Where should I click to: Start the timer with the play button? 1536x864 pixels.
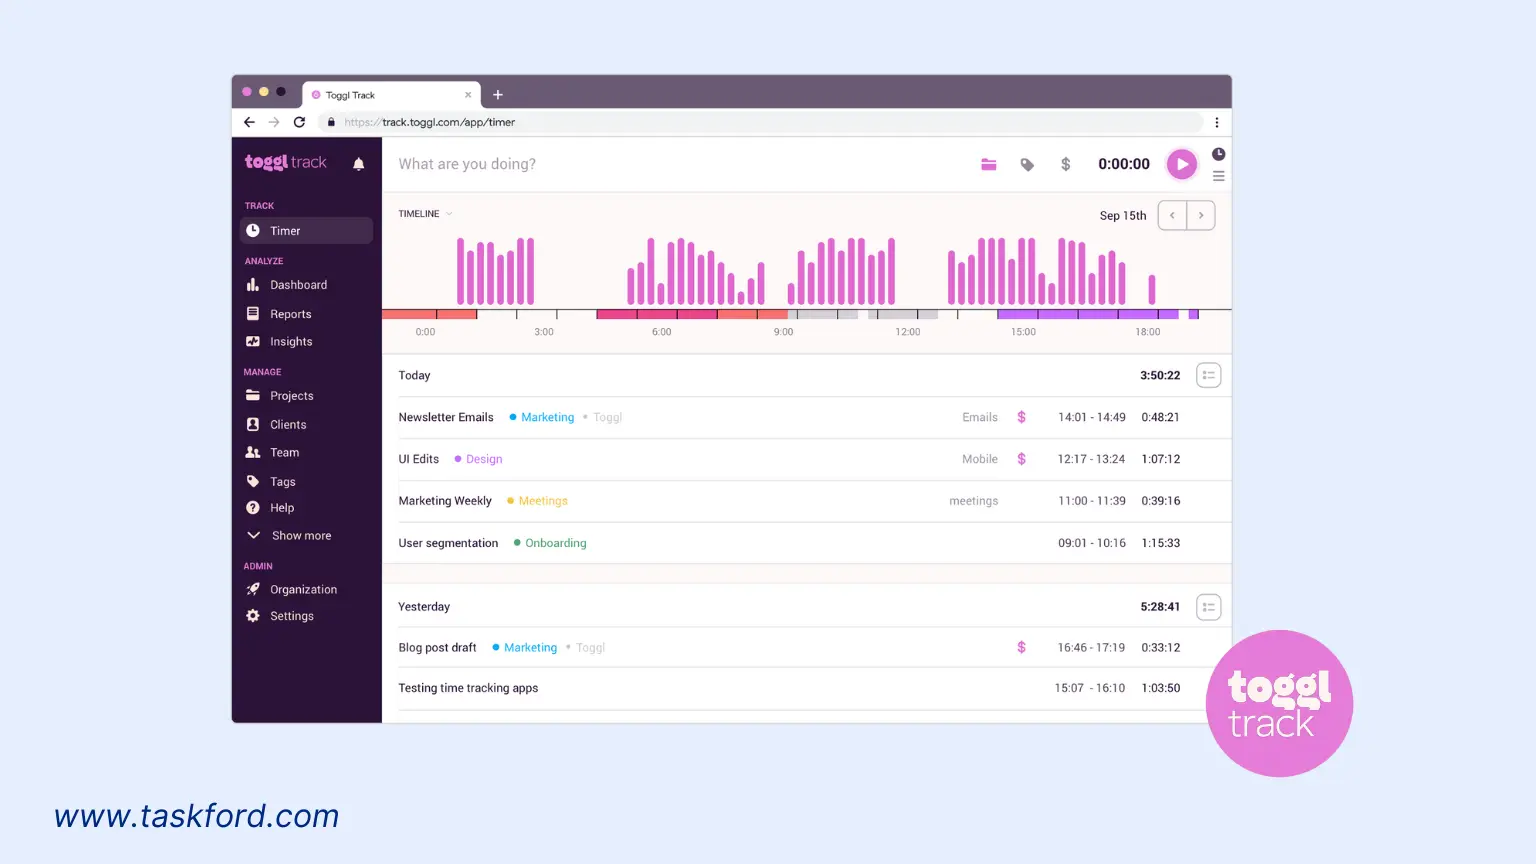[1181, 164]
